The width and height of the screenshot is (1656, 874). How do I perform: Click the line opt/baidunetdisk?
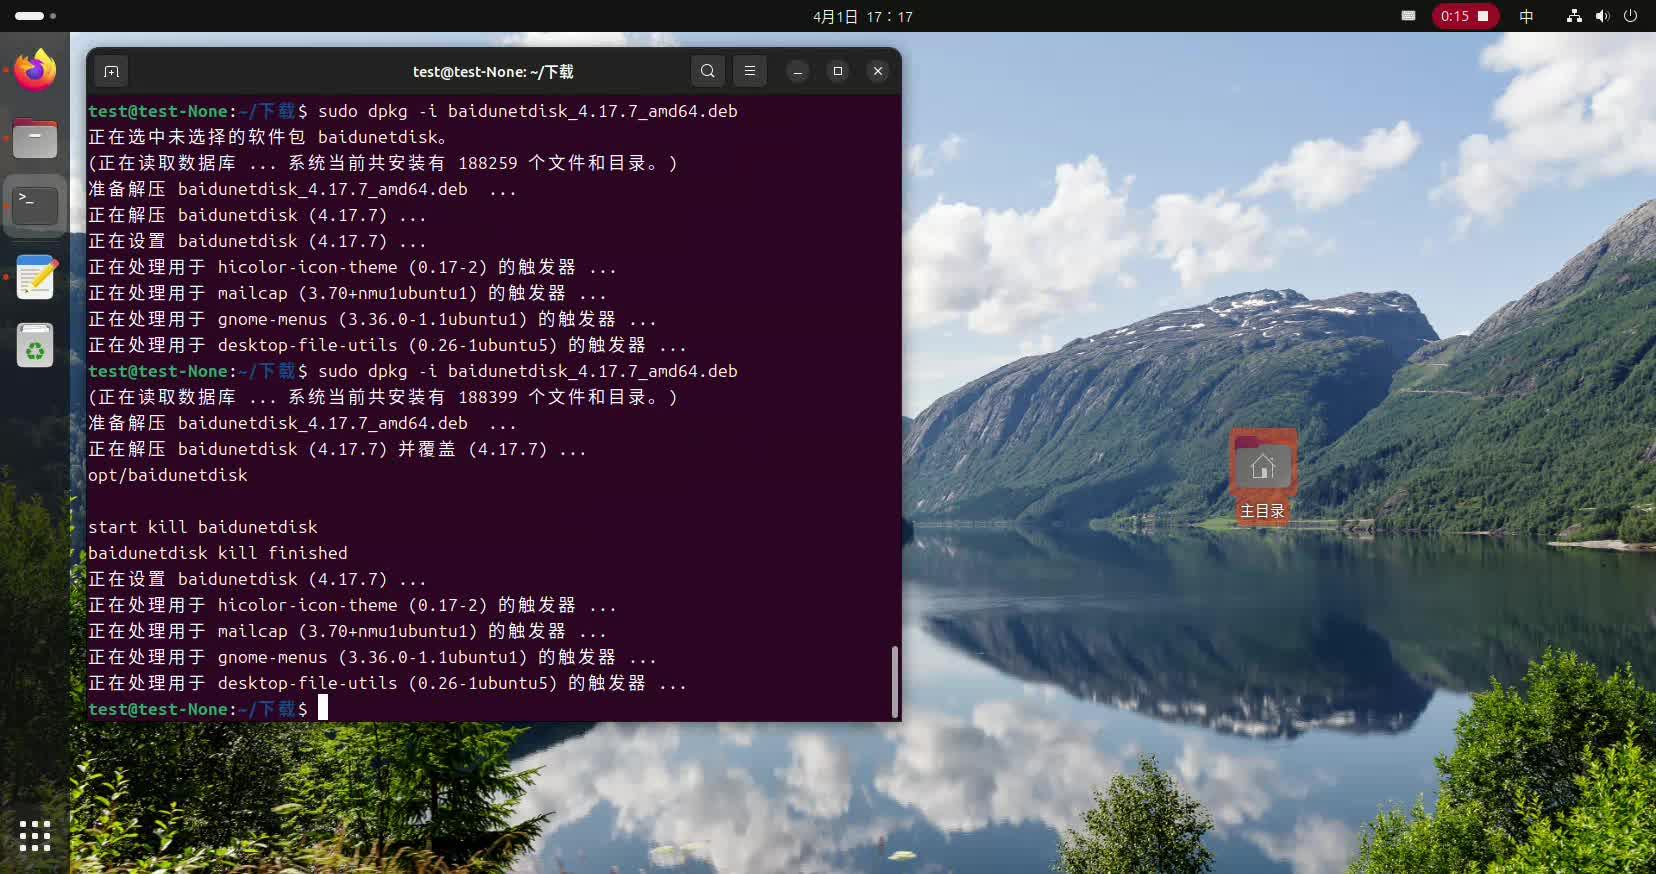click(x=168, y=475)
